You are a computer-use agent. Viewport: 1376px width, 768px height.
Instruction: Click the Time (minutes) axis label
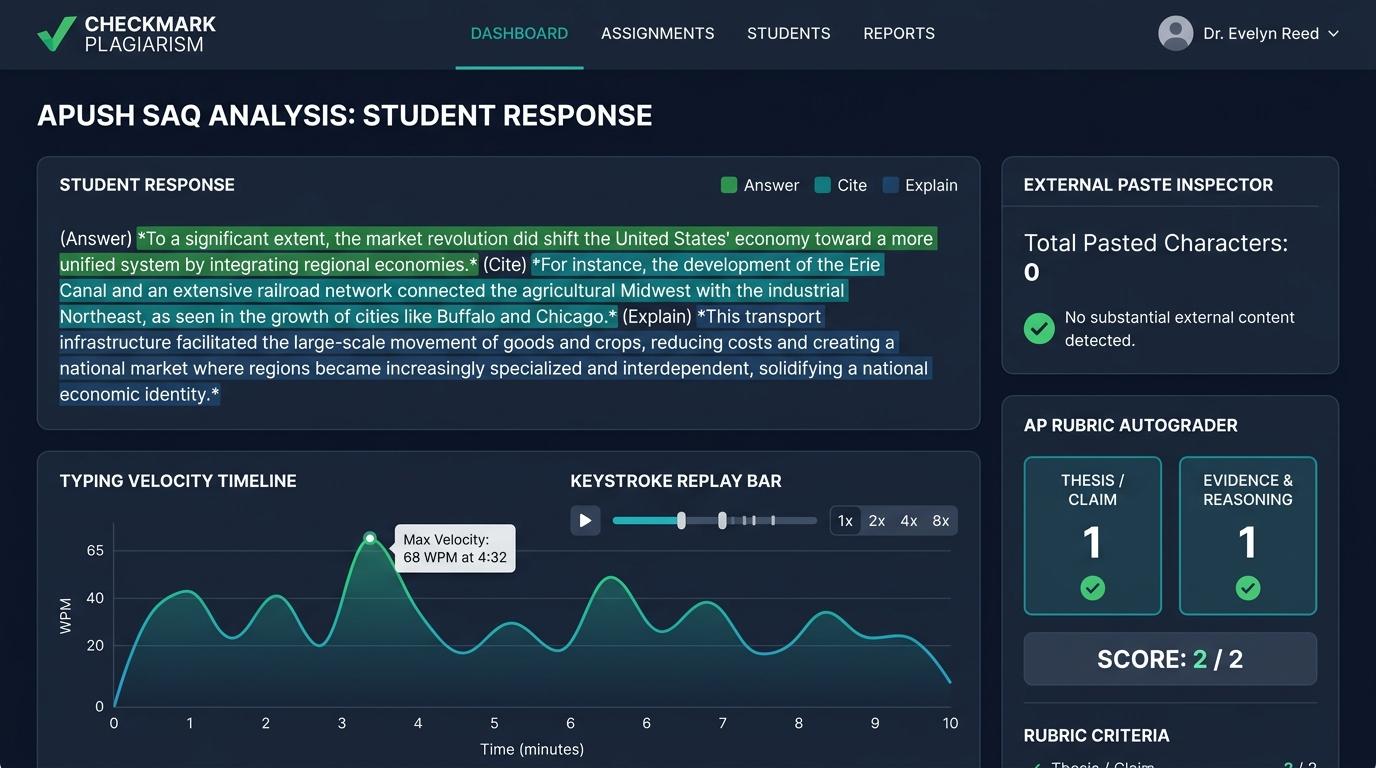click(532, 749)
